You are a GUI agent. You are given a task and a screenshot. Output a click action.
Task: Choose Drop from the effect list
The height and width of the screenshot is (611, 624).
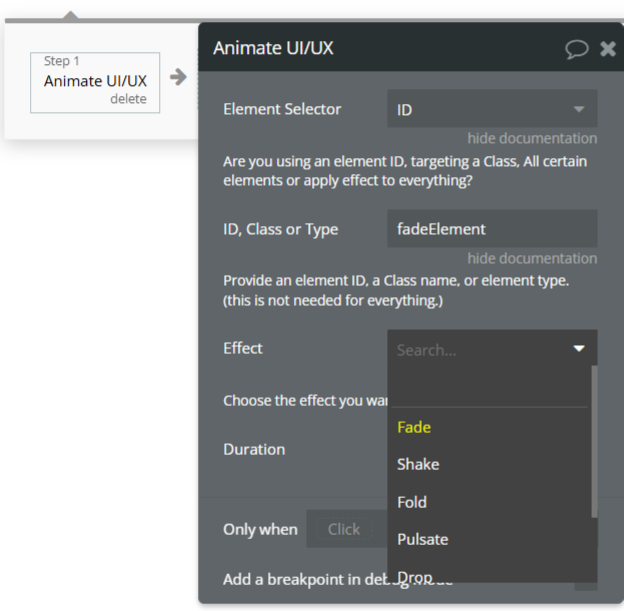click(414, 576)
